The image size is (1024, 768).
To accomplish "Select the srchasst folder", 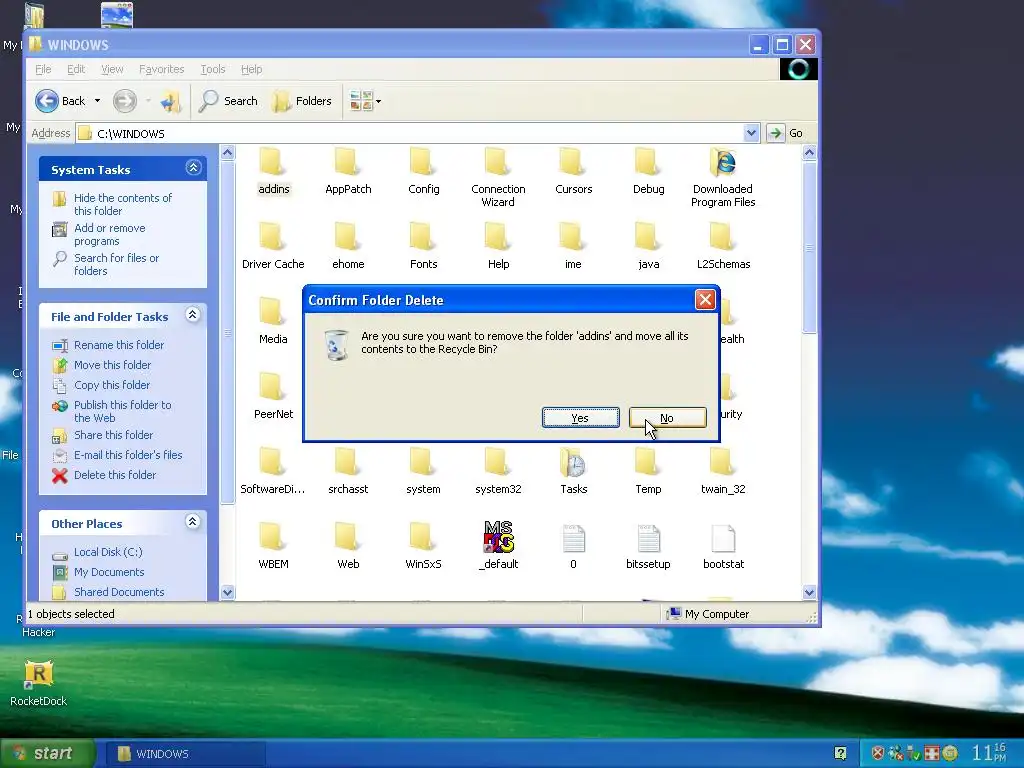I will 348,472.
